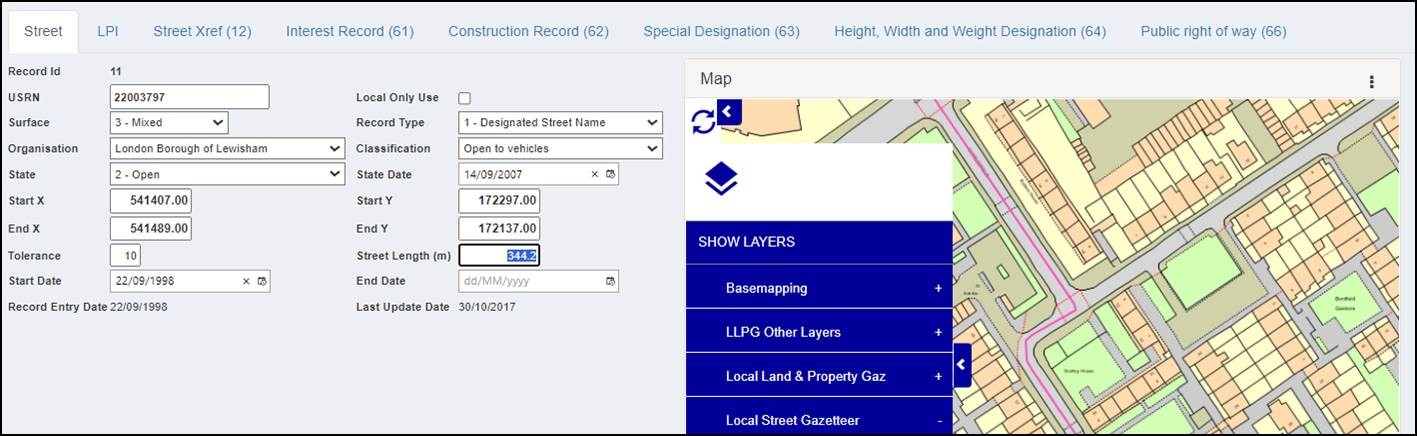Open the Organisation dropdown

(227, 148)
